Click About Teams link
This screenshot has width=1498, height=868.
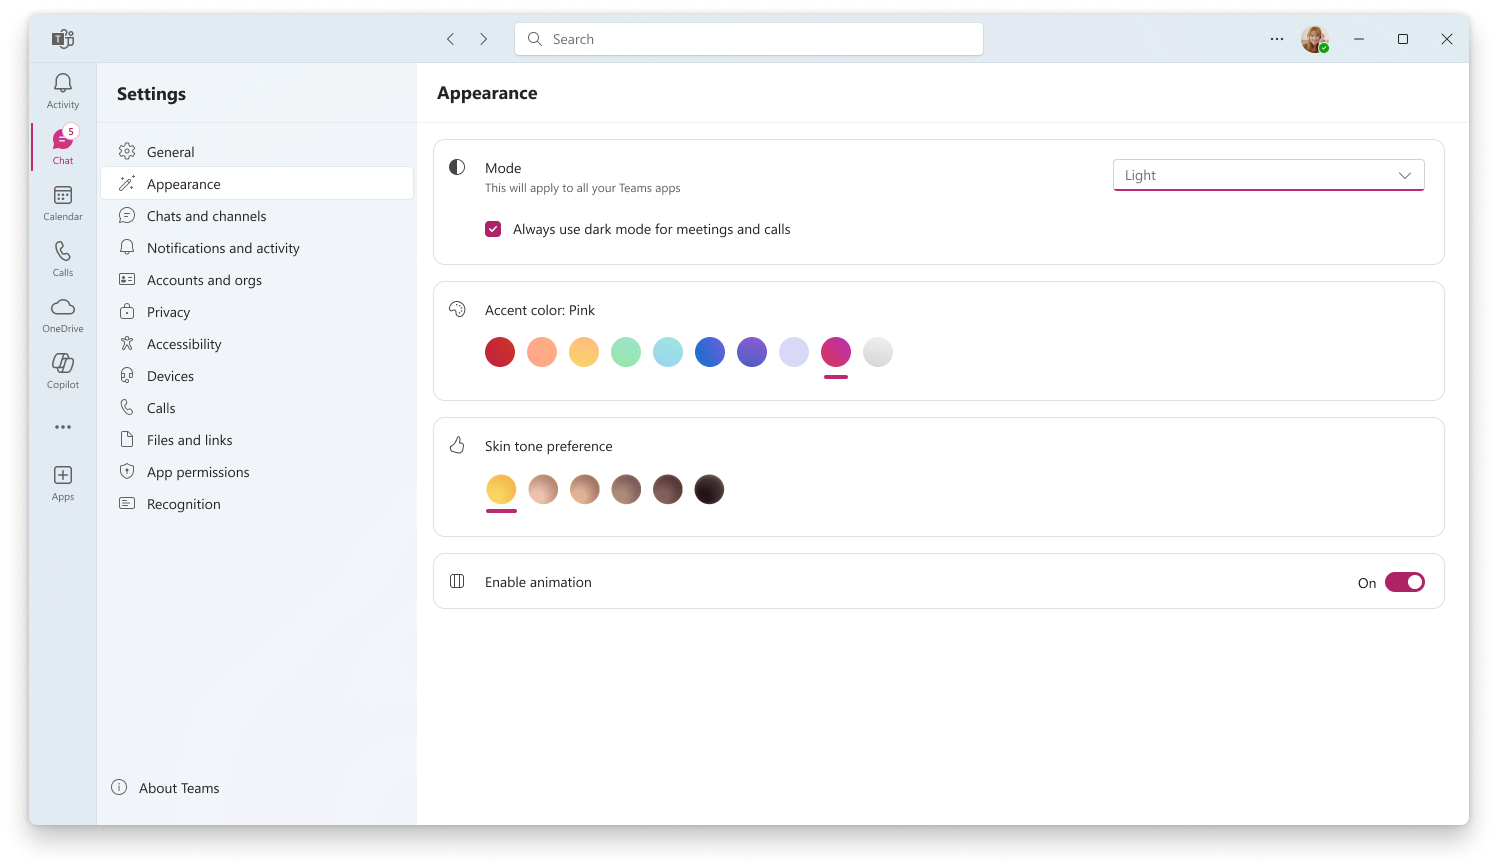pos(178,788)
